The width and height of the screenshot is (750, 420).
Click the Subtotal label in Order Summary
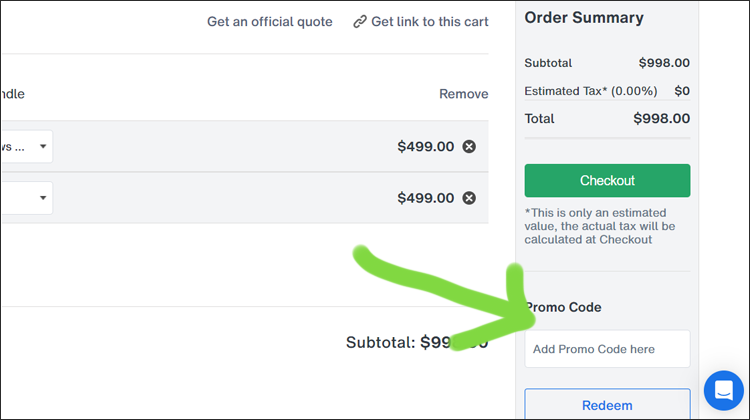[x=548, y=63]
